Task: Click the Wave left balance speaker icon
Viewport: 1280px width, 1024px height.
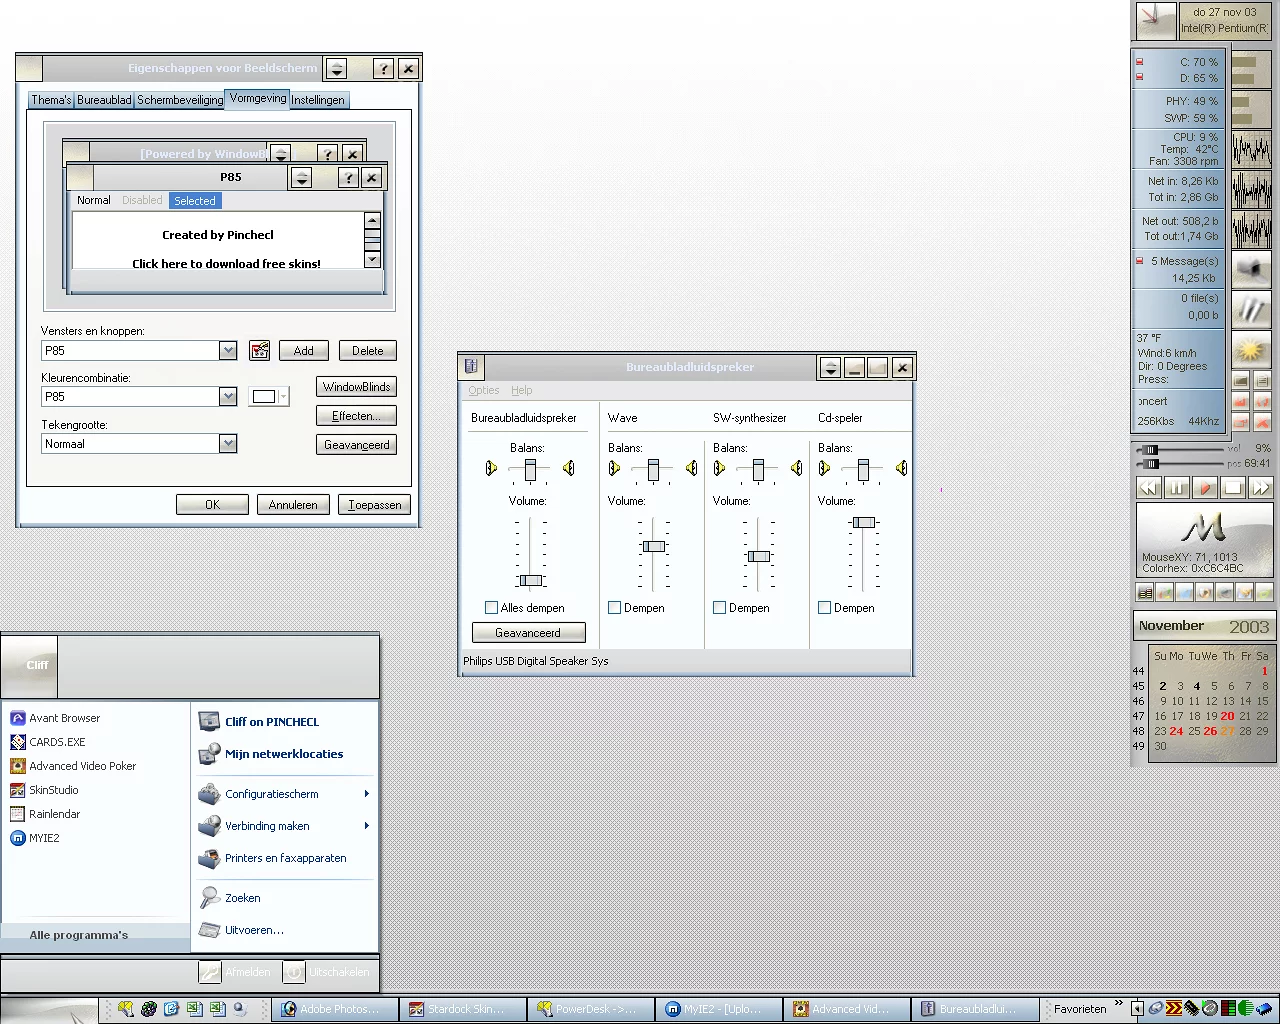Action: coord(614,468)
